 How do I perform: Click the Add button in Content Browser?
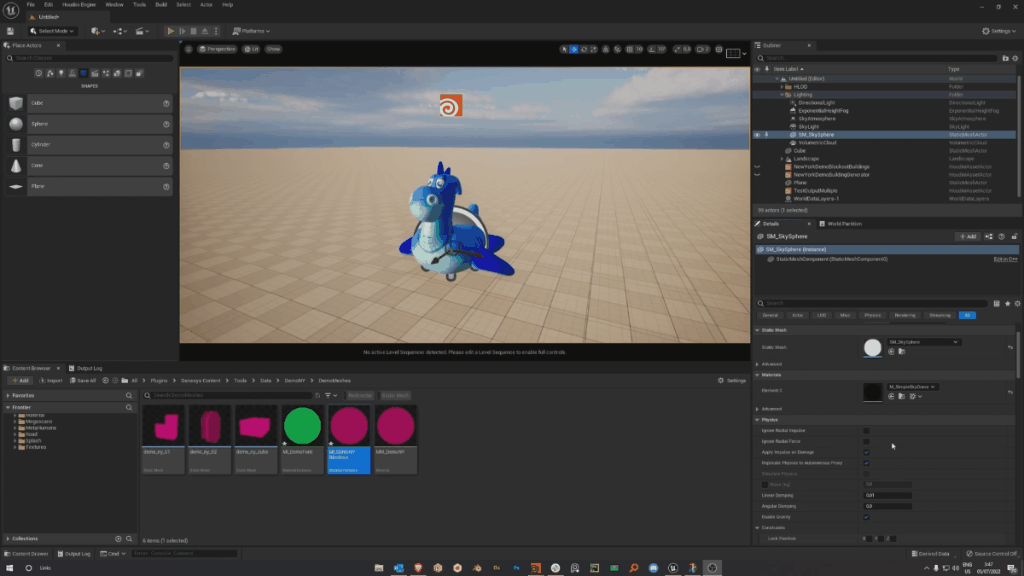pyautogui.click(x=20, y=380)
